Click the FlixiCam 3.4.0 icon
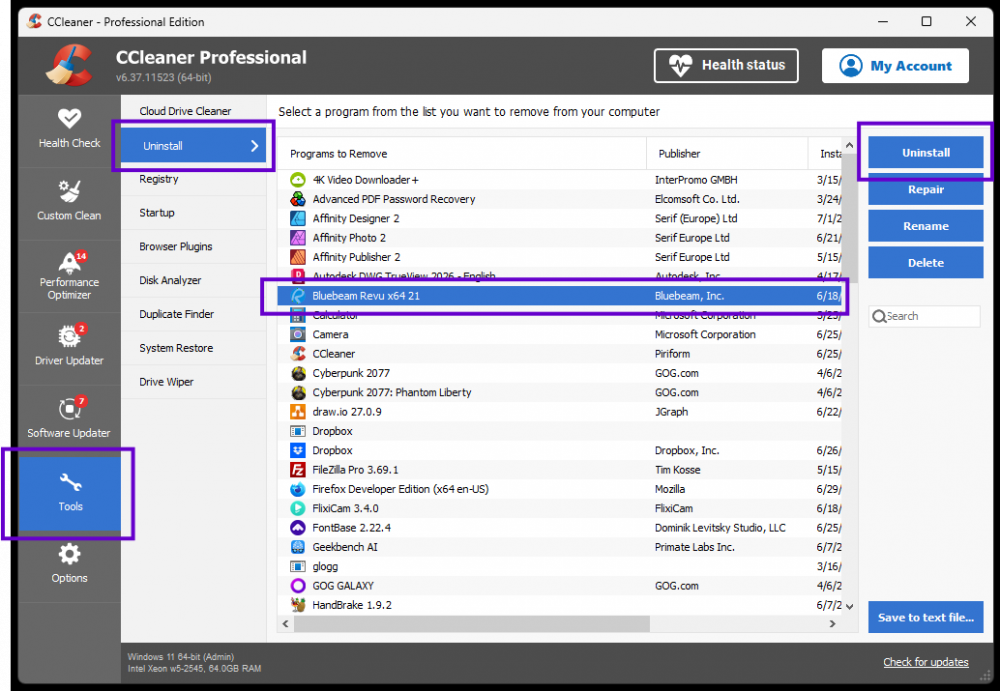 (298, 509)
